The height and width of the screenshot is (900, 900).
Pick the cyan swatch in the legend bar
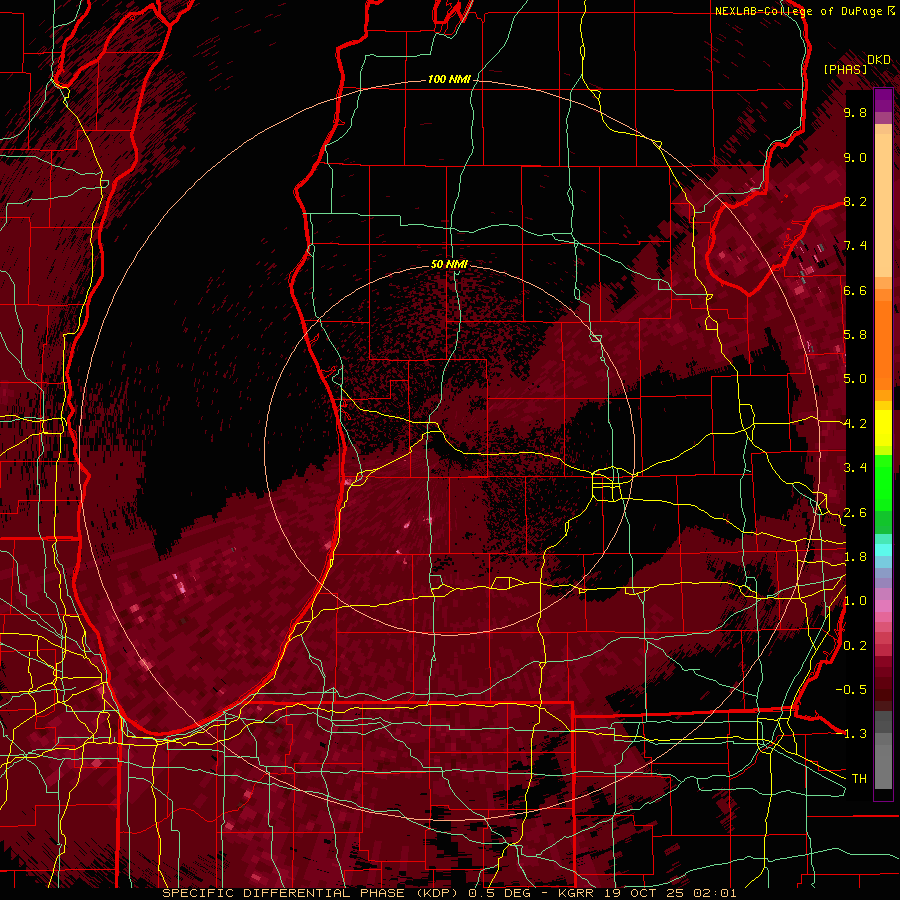coord(883,550)
